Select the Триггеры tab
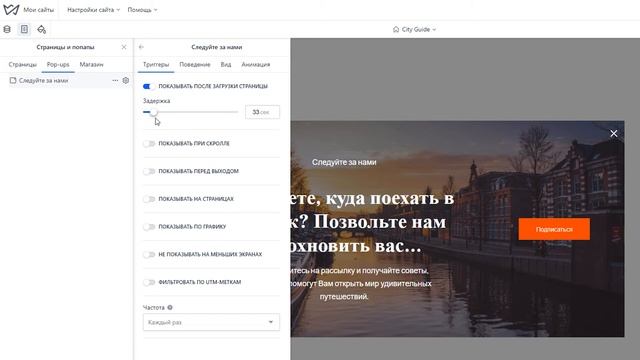Viewport: 640px width, 360px height. point(156,64)
